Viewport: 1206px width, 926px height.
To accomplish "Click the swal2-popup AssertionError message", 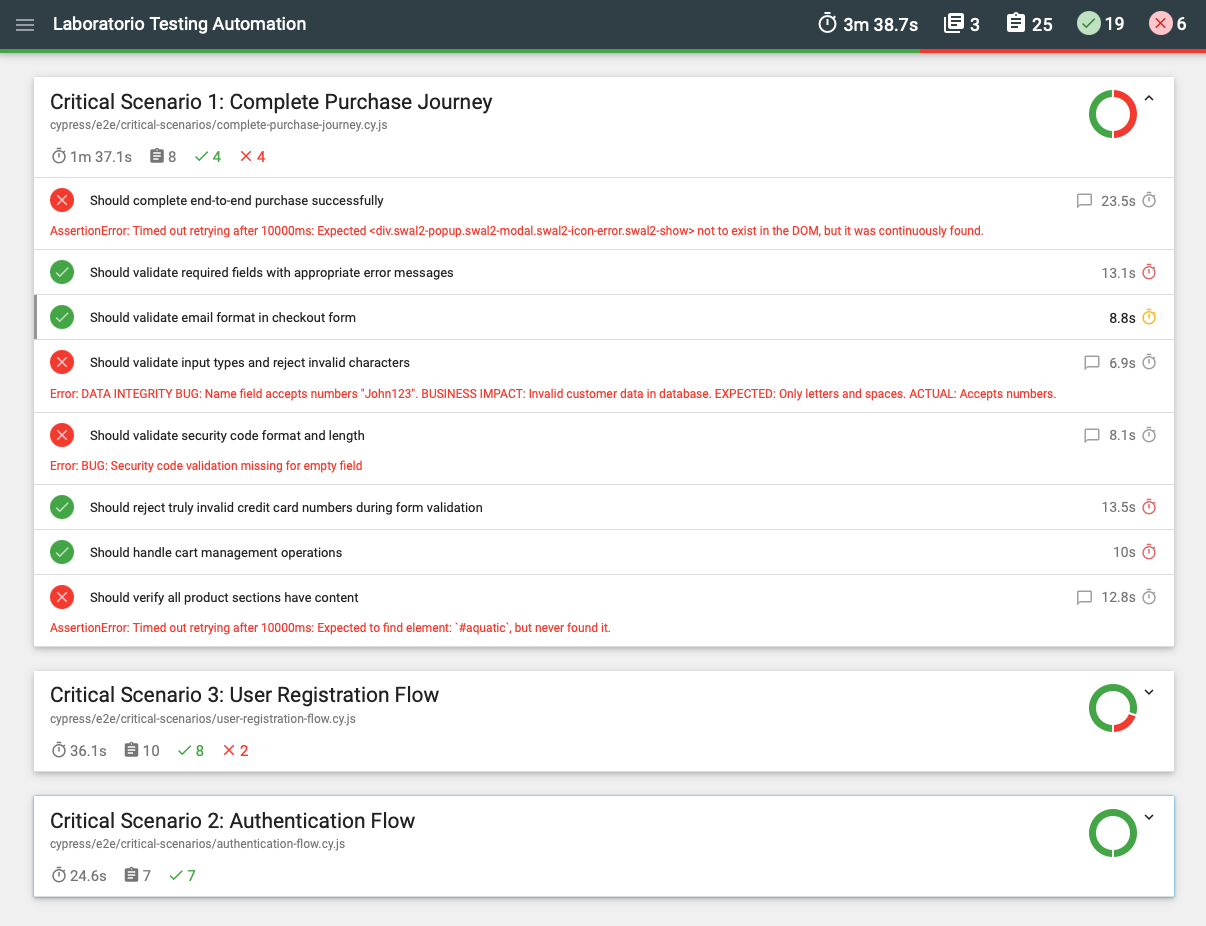I will point(517,231).
